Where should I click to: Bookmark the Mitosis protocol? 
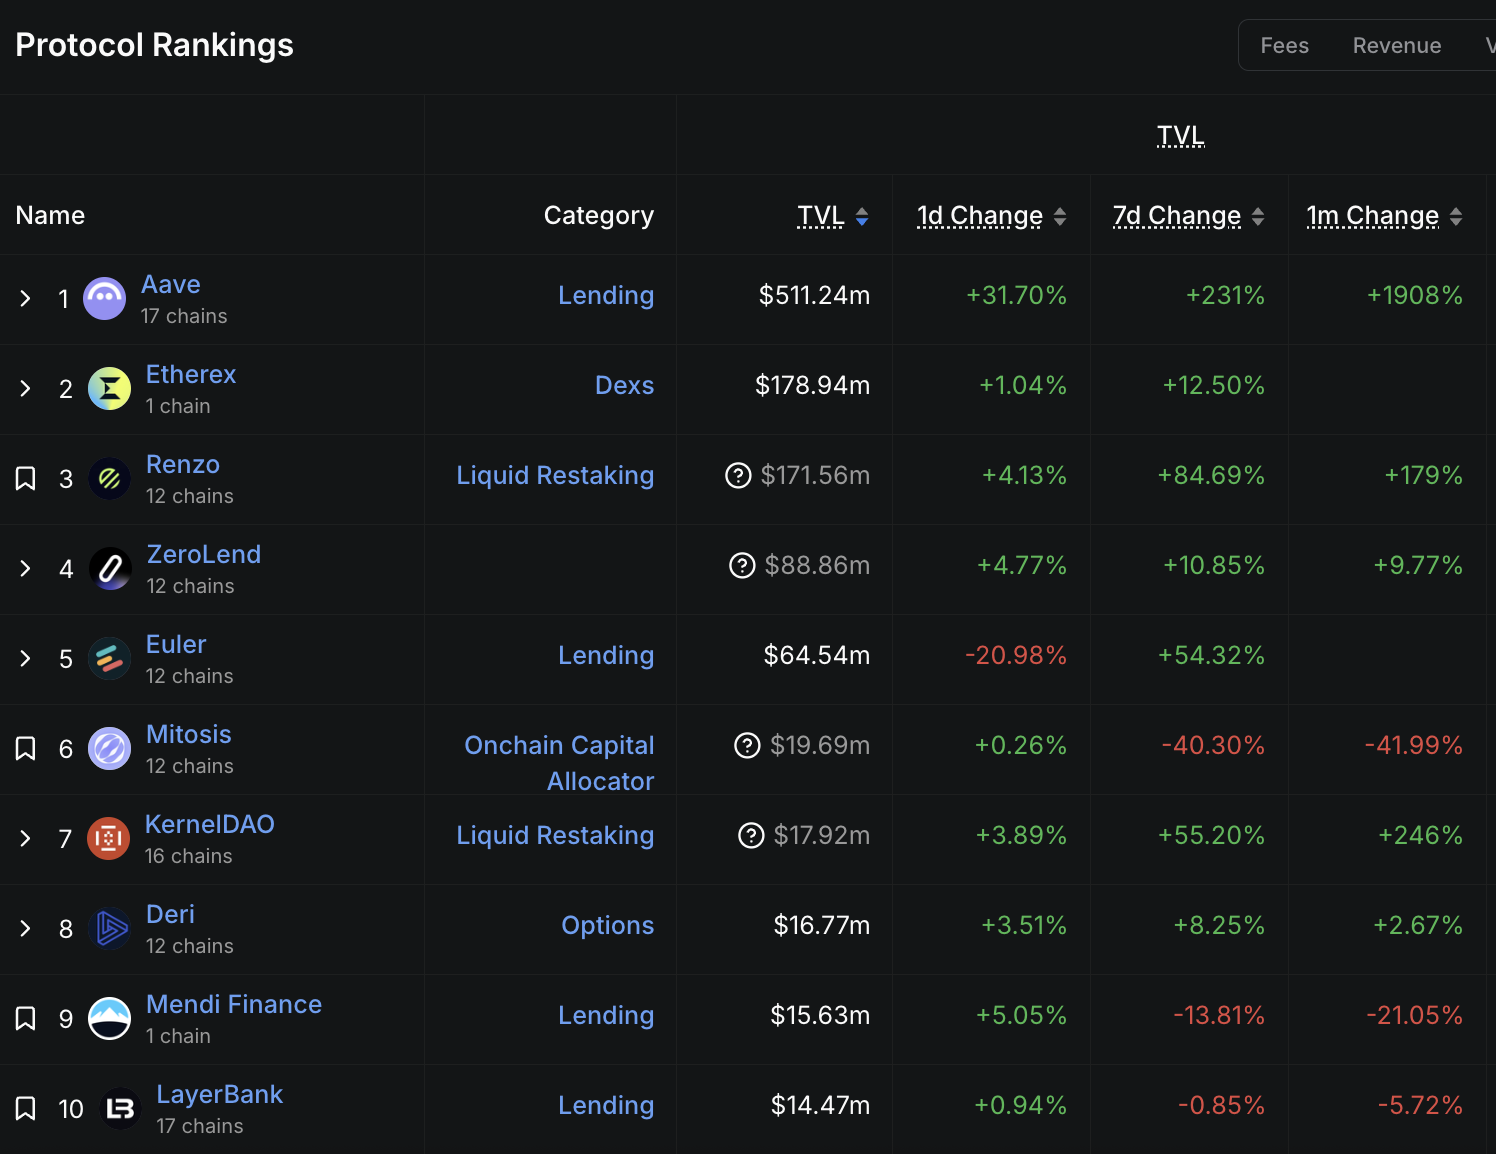pyautogui.click(x=26, y=748)
